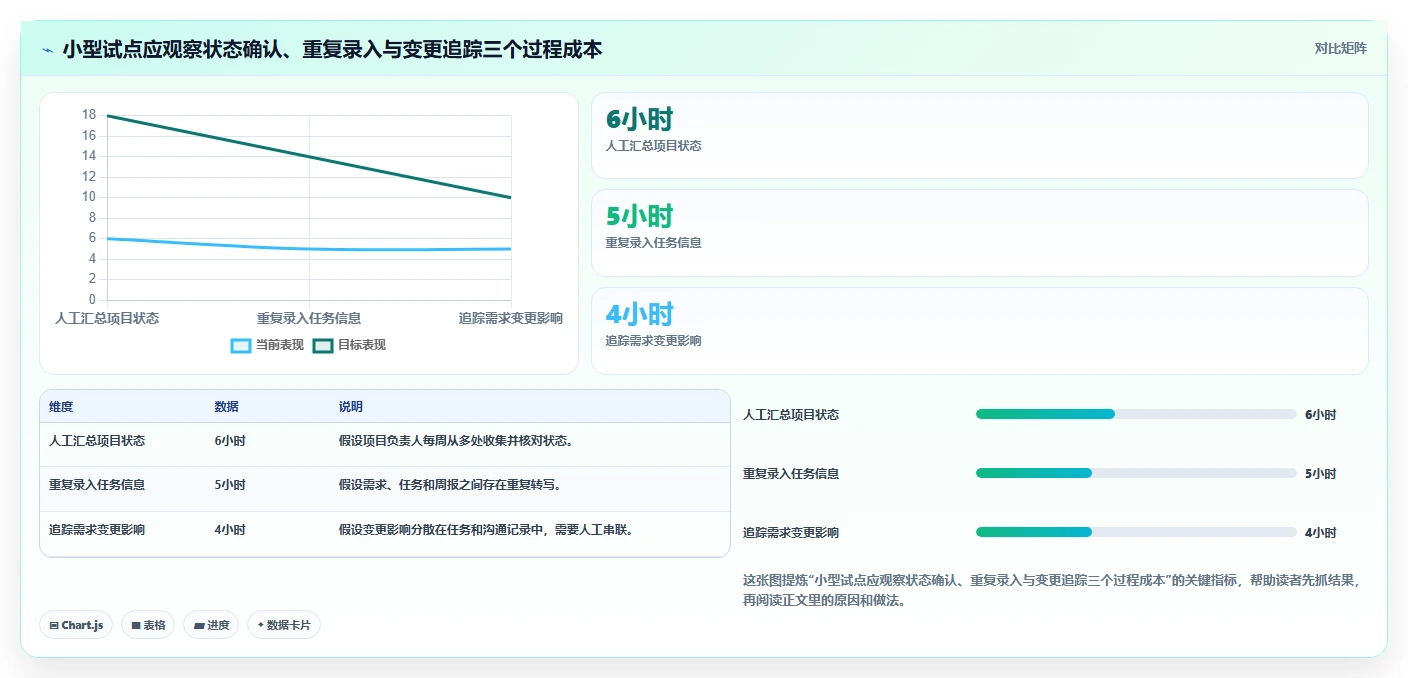Image resolution: width=1408 pixels, height=678 pixels.
Task: Select the 表格 tag
Action: click(x=148, y=625)
